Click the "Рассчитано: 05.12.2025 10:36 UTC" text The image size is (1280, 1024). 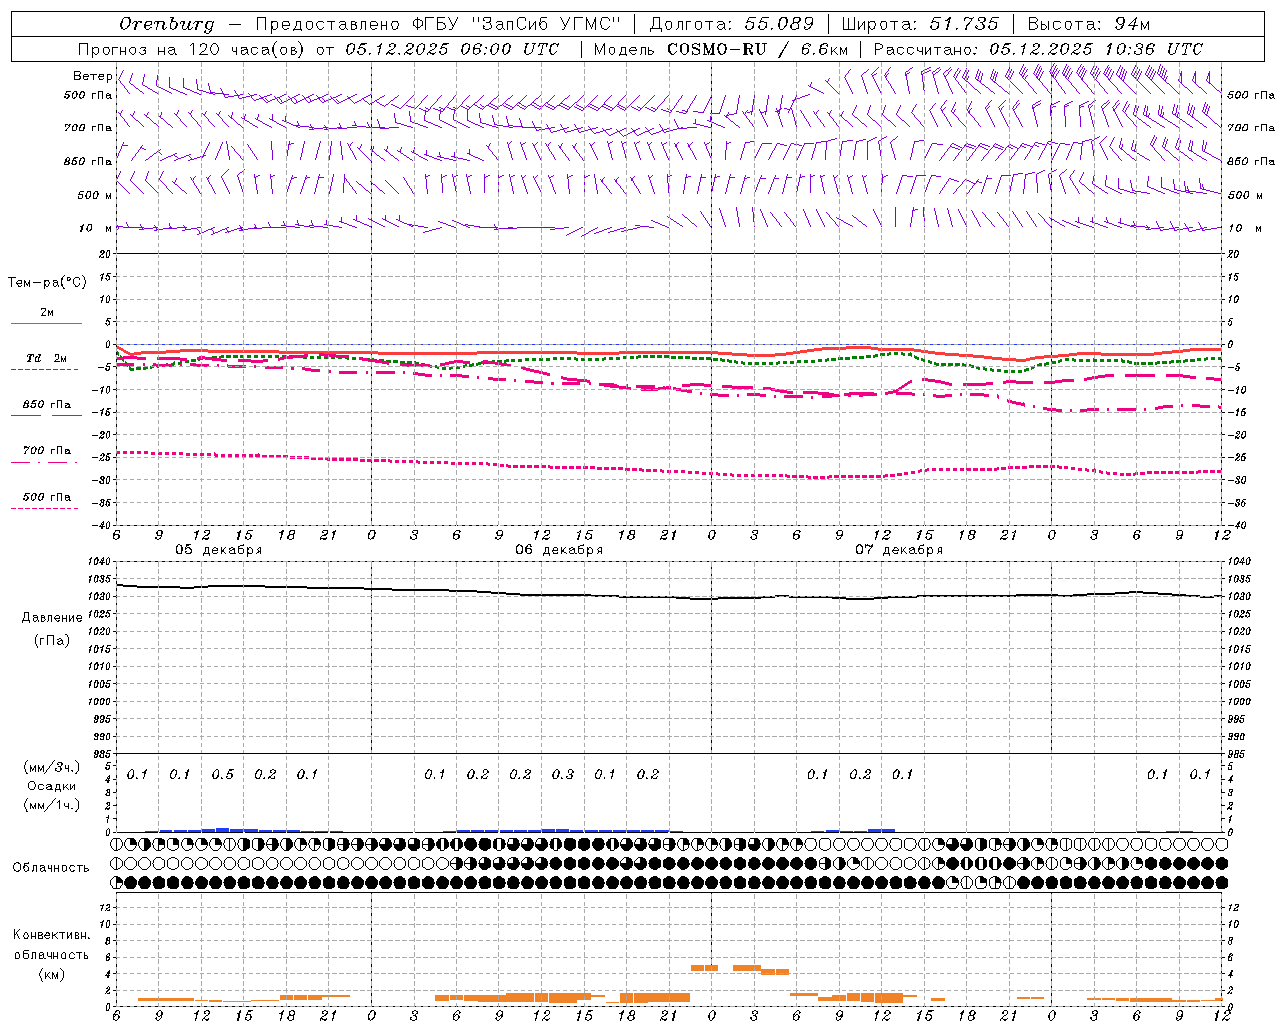pos(1038,49)
